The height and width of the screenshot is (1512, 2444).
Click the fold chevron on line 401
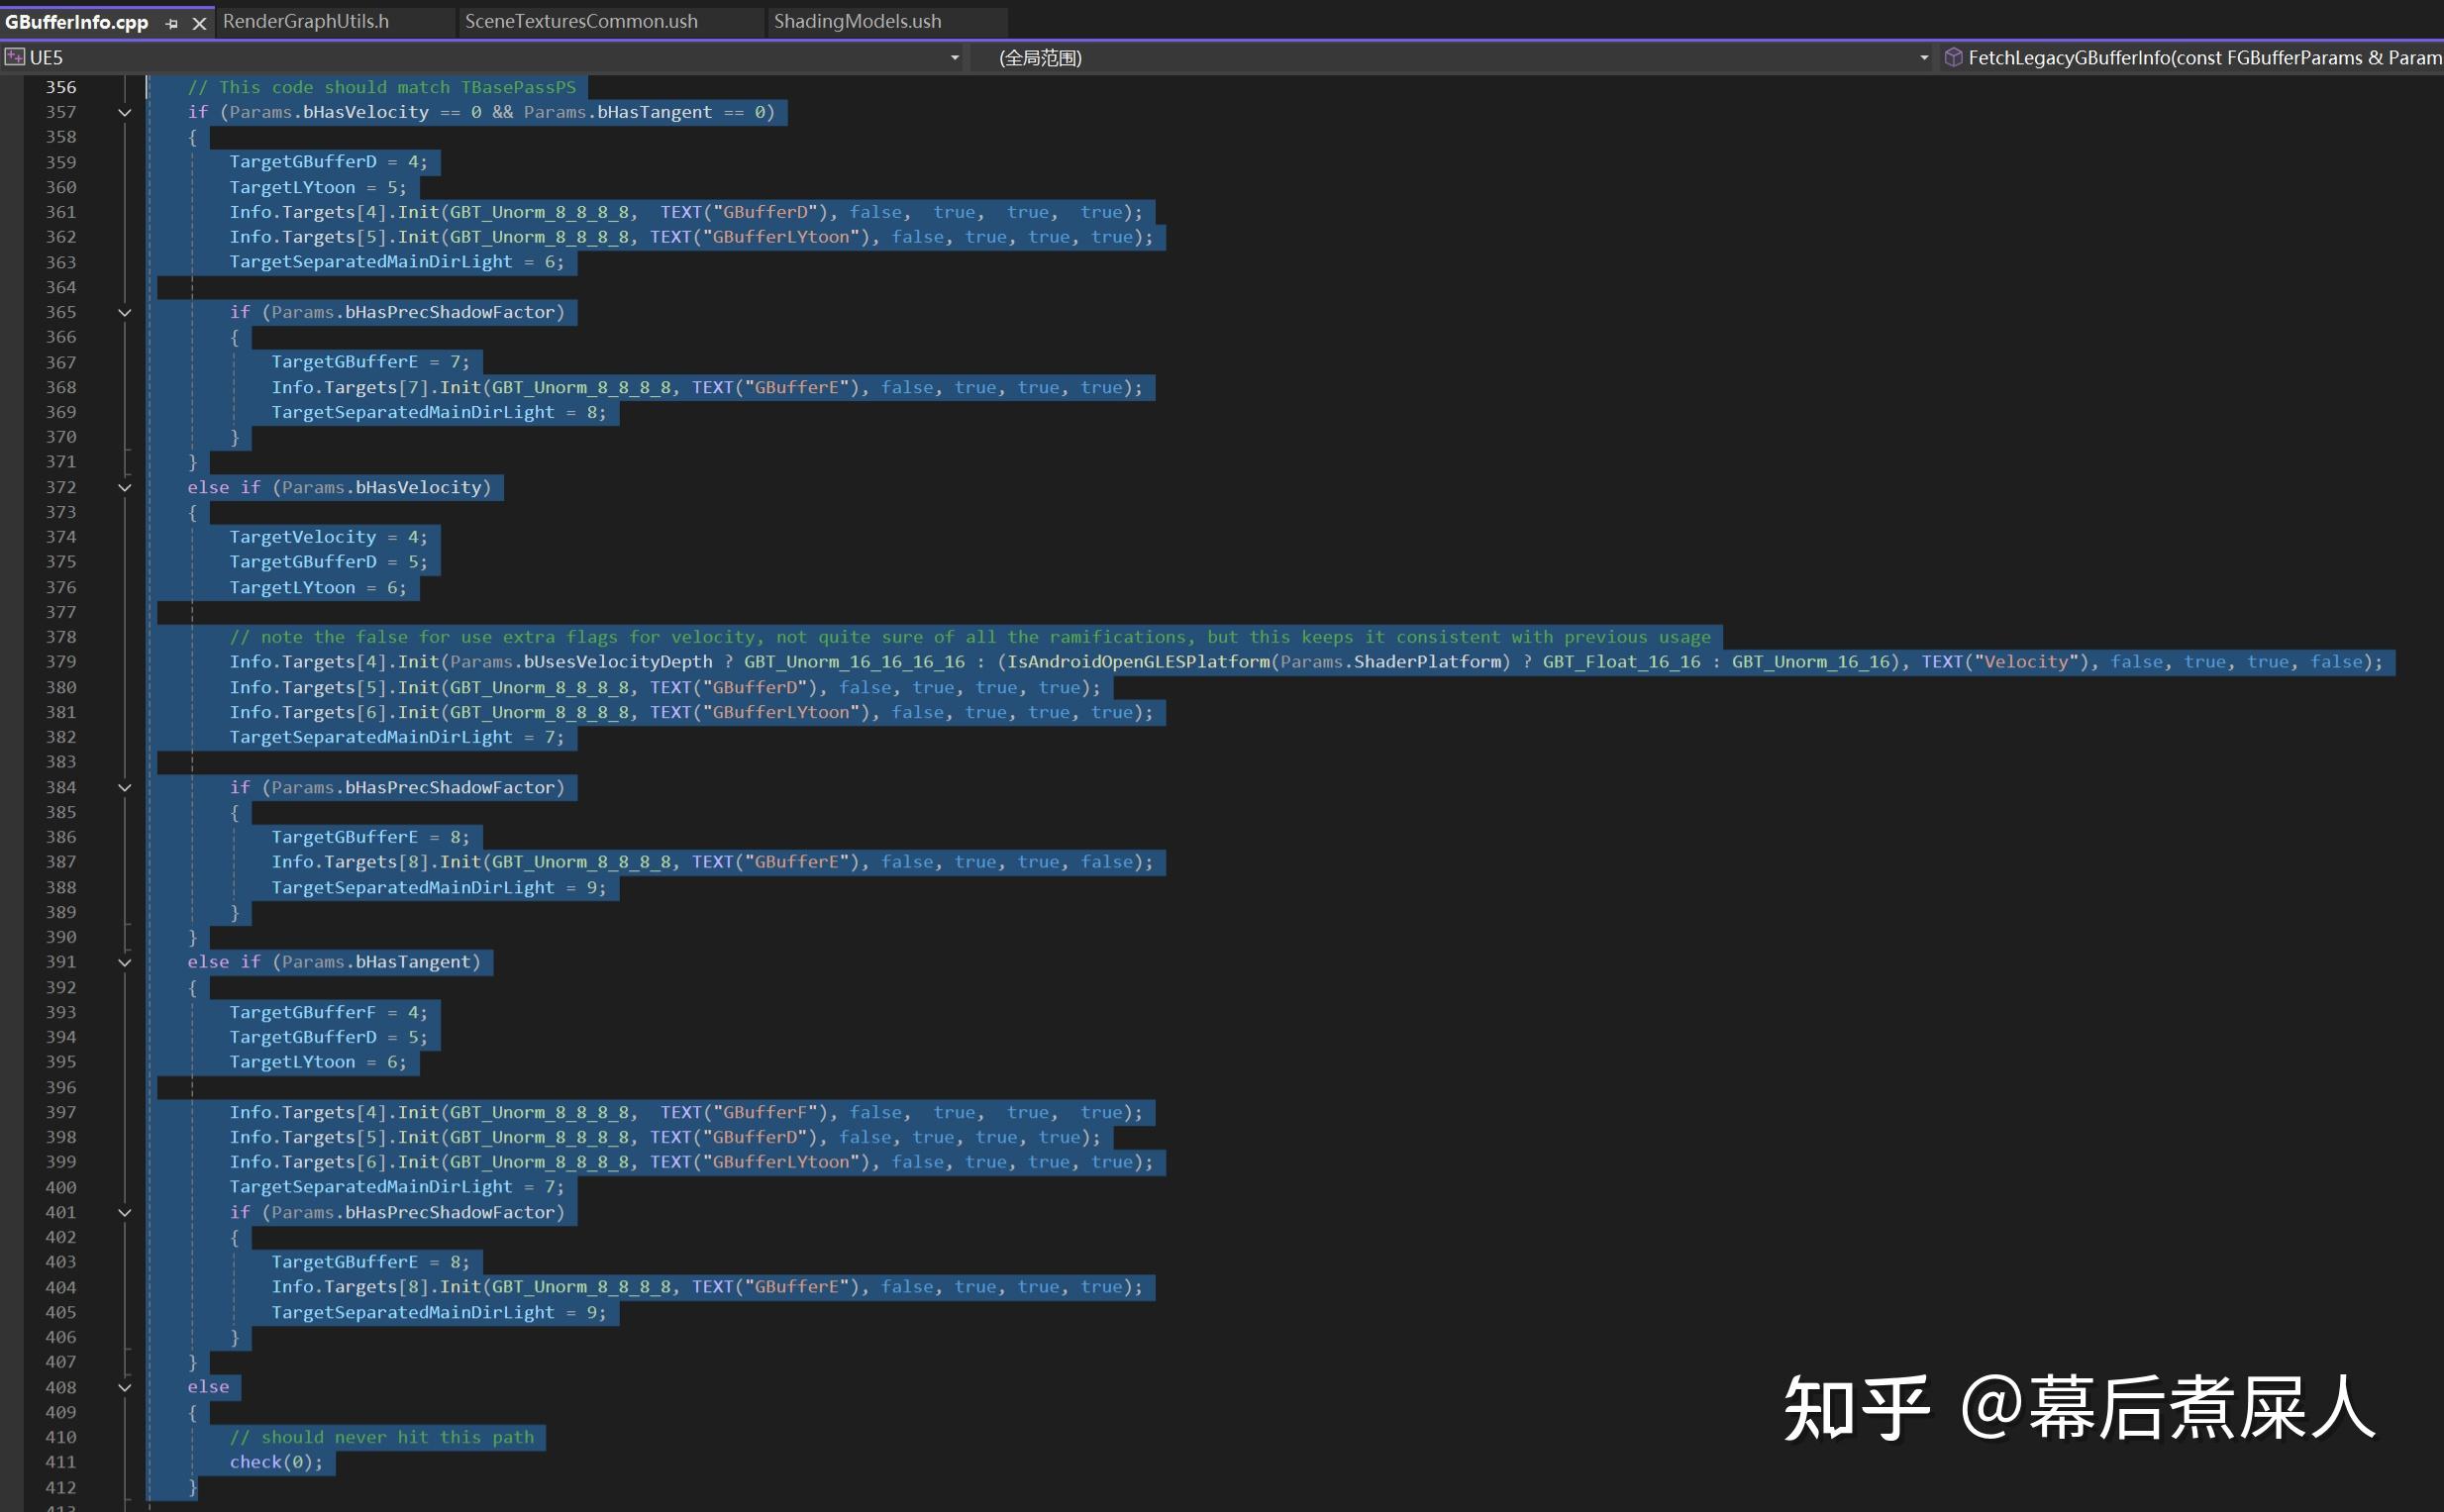pyautogui.click(x=124, y=1212)
